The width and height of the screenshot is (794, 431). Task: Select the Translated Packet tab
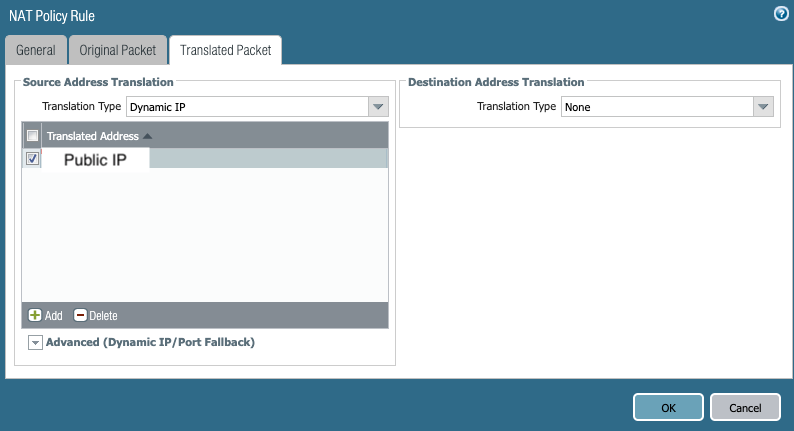pyautogui.click(x=225, y=50)
